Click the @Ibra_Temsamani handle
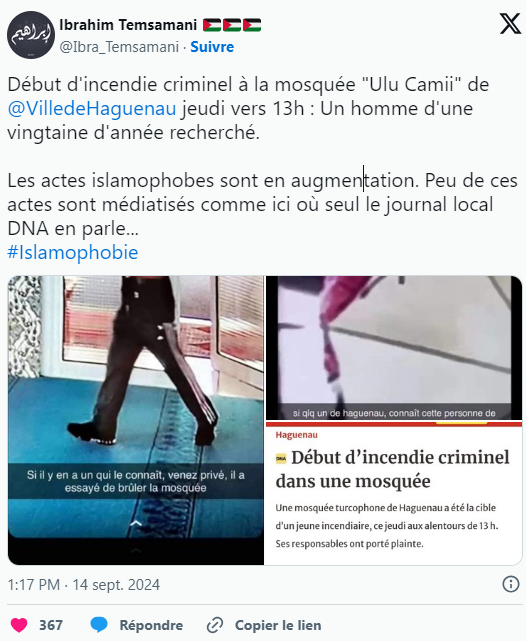526x641 pixels. point(119,47)
